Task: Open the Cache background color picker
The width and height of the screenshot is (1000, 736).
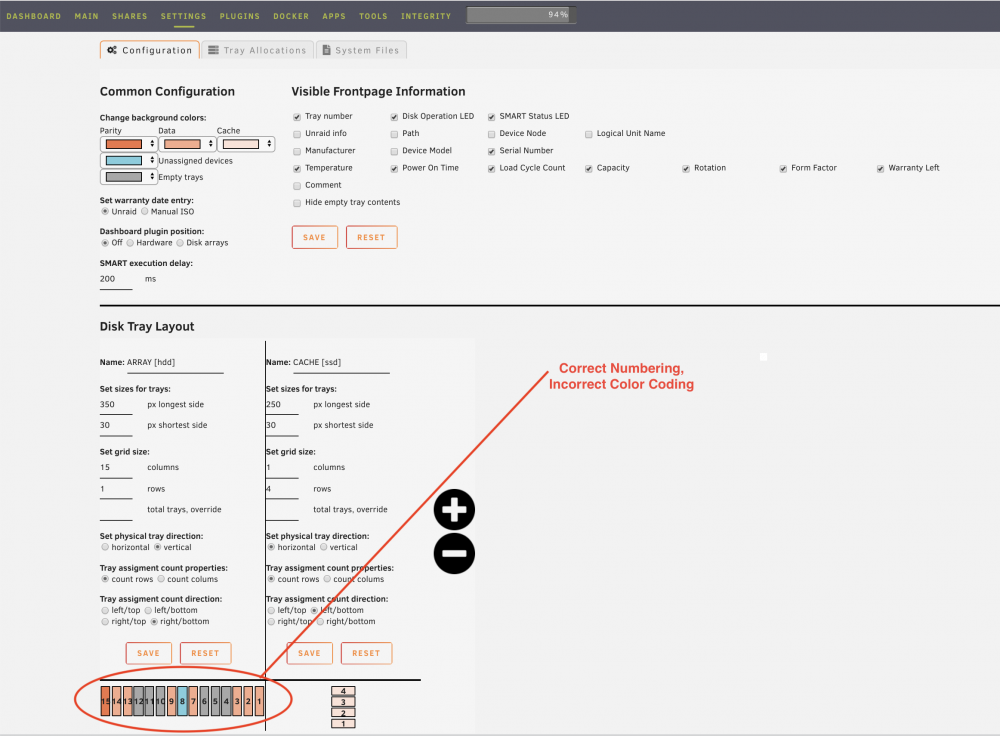Action: tap(246, 144)
